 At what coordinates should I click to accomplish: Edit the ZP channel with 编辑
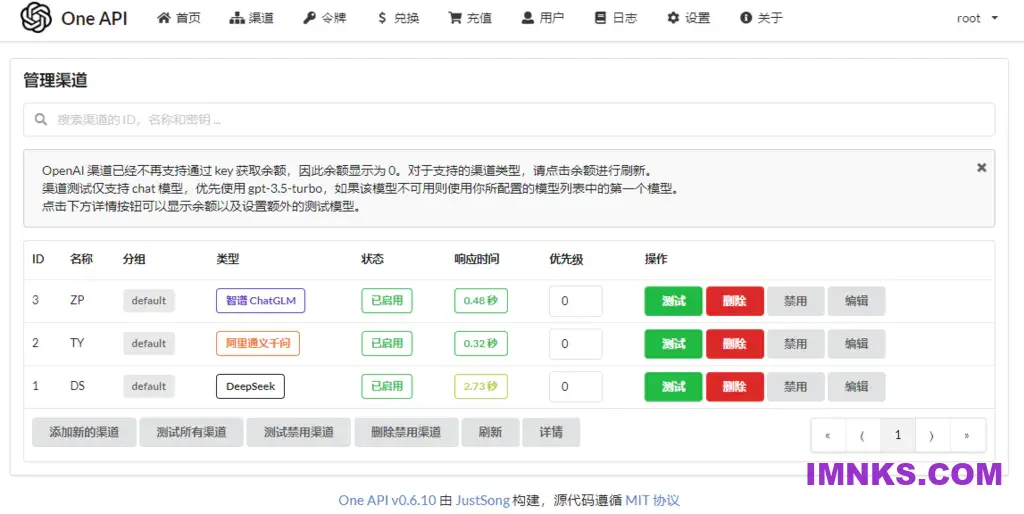[x=856, y=301]
